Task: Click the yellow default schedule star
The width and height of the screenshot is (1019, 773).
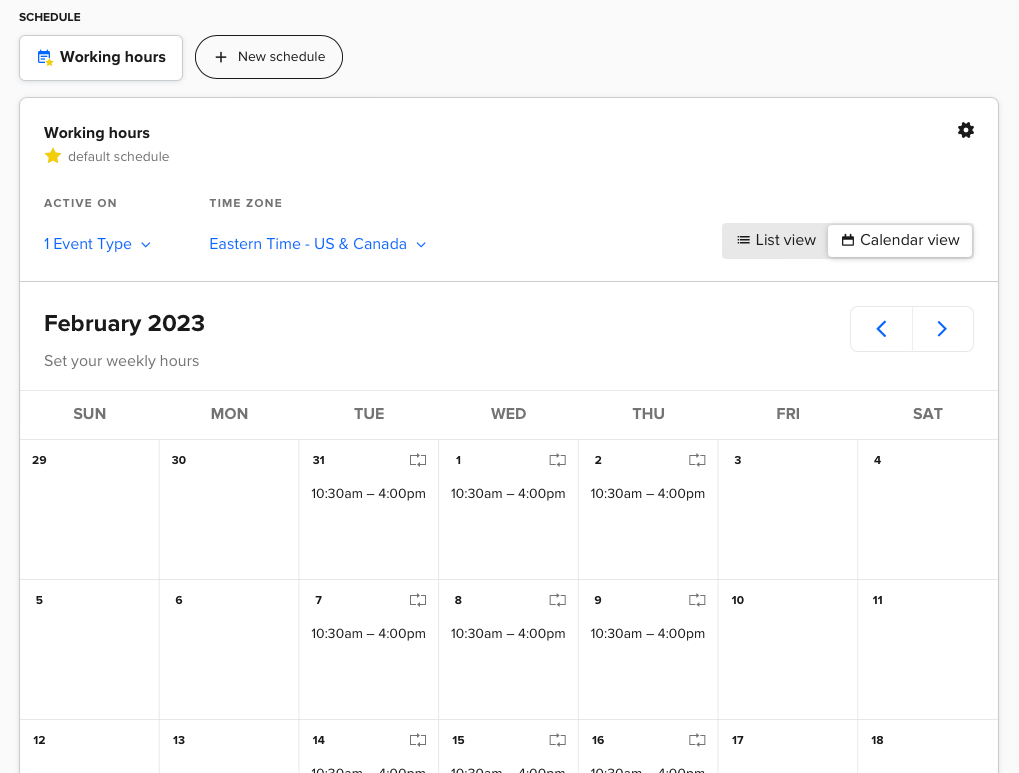Action: (x=53, y=156)
